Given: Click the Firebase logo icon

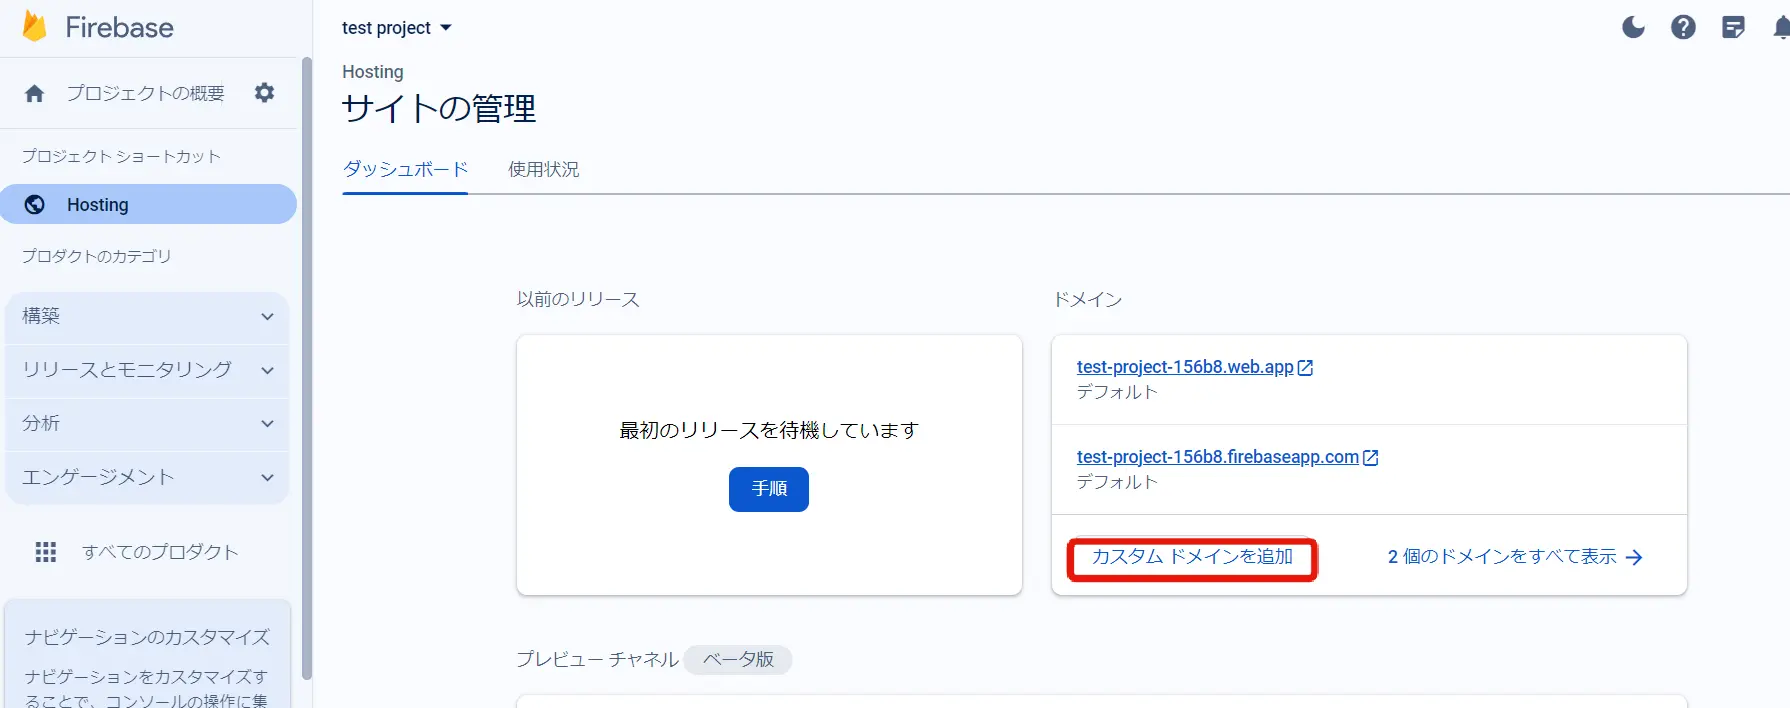Looking at the screenshot, I should pos(35,27).
